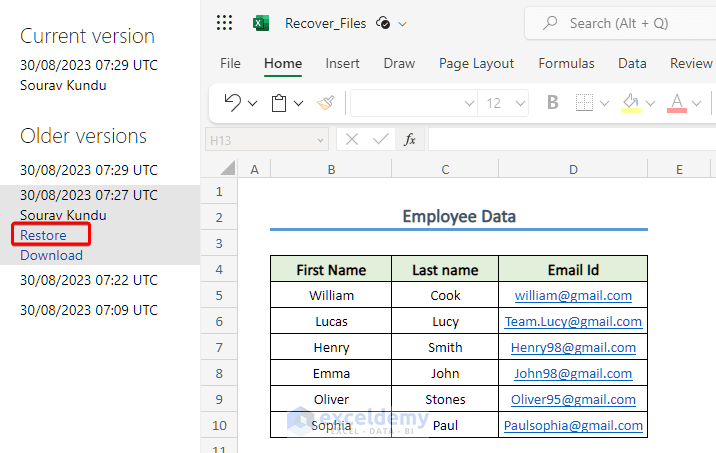
Task: Select the Format Painter brush
Action: (x=325, y=103)
